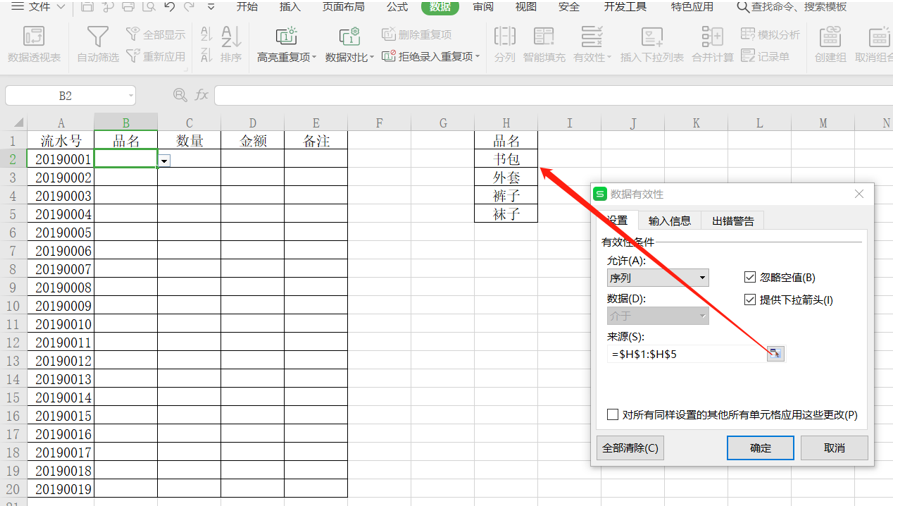Select header cell 备注 in column E
The height and width of the screenshot is (506, 897).
point(316,141)
